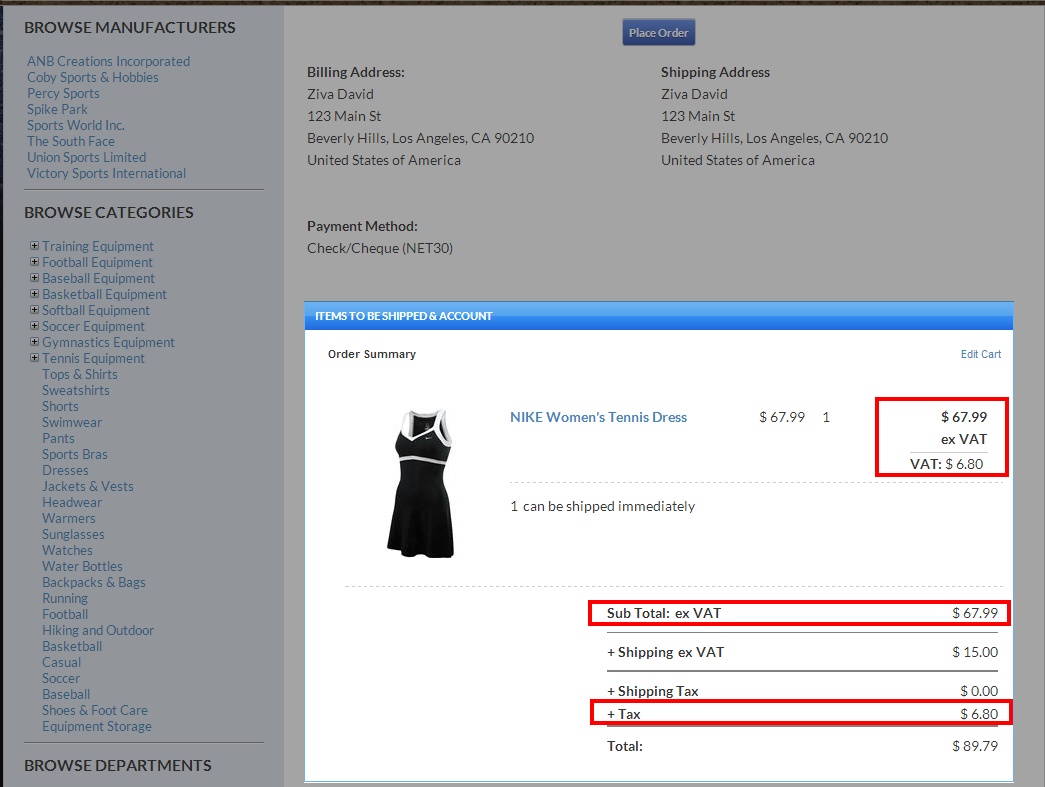This screenshot has width=1045, height=787.
Task: Browse the Hiking and Outdoor category
Action: pyautogui.click(x=98, y=630)
